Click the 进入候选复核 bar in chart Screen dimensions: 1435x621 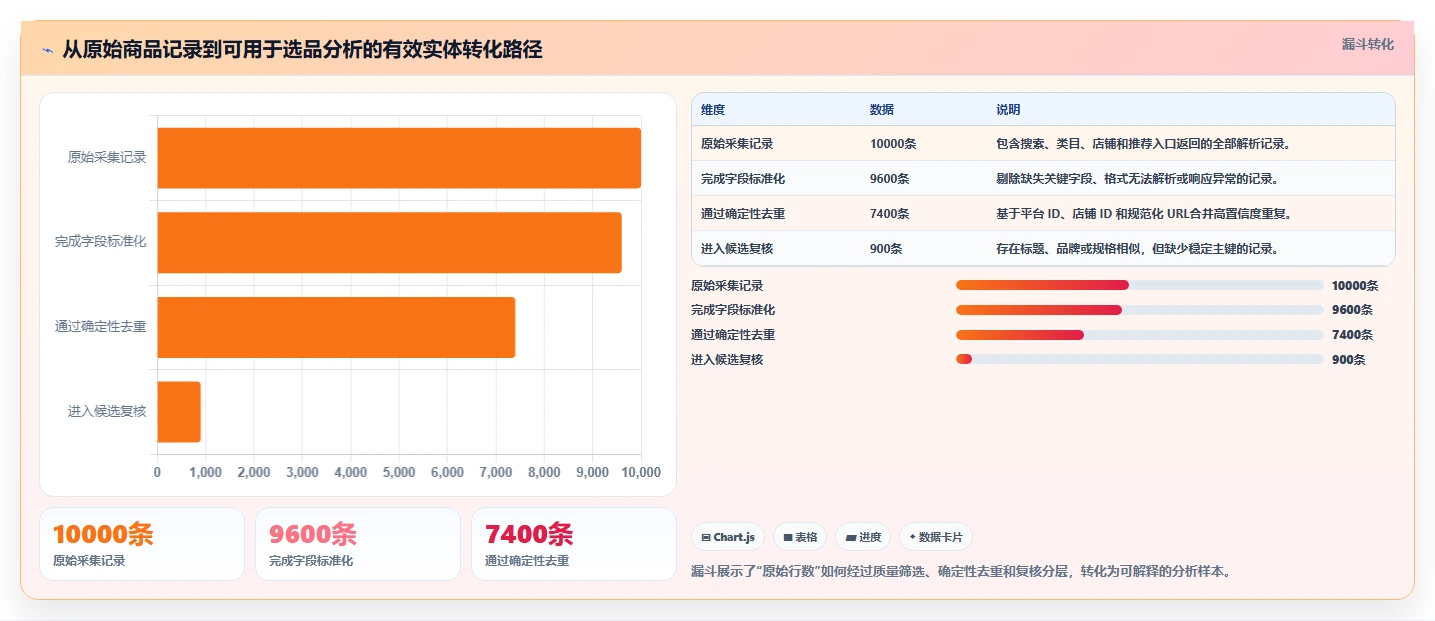coord(179,411)
